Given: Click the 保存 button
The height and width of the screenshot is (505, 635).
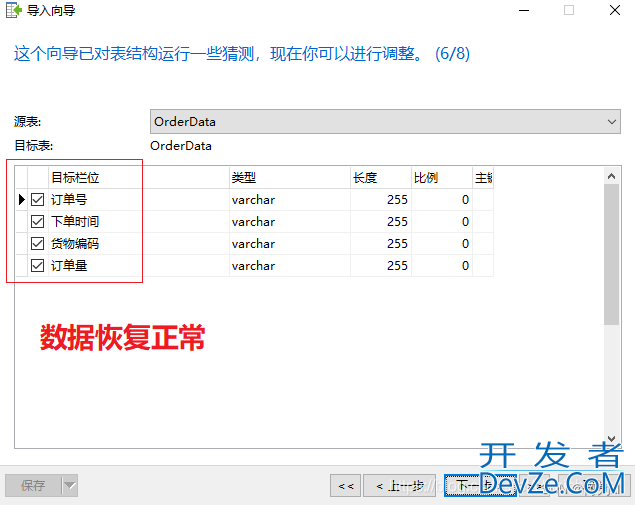Looking at the screenshot, I should (33, 485).
